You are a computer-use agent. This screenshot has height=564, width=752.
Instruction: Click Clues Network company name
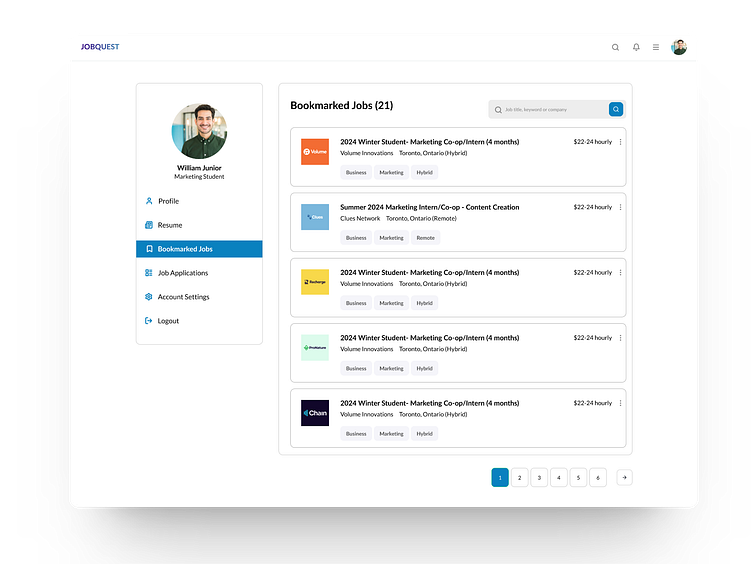click(360, 218)
